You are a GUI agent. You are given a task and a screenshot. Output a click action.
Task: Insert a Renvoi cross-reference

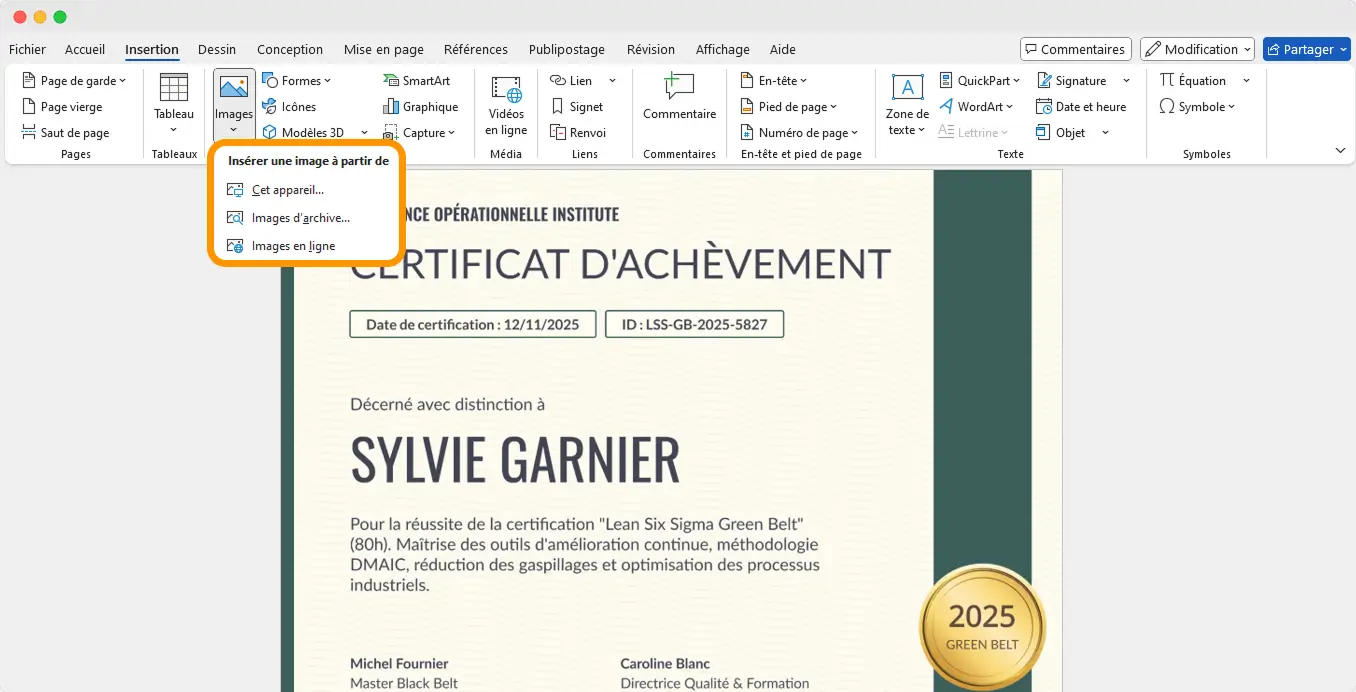tap(578, 133)
